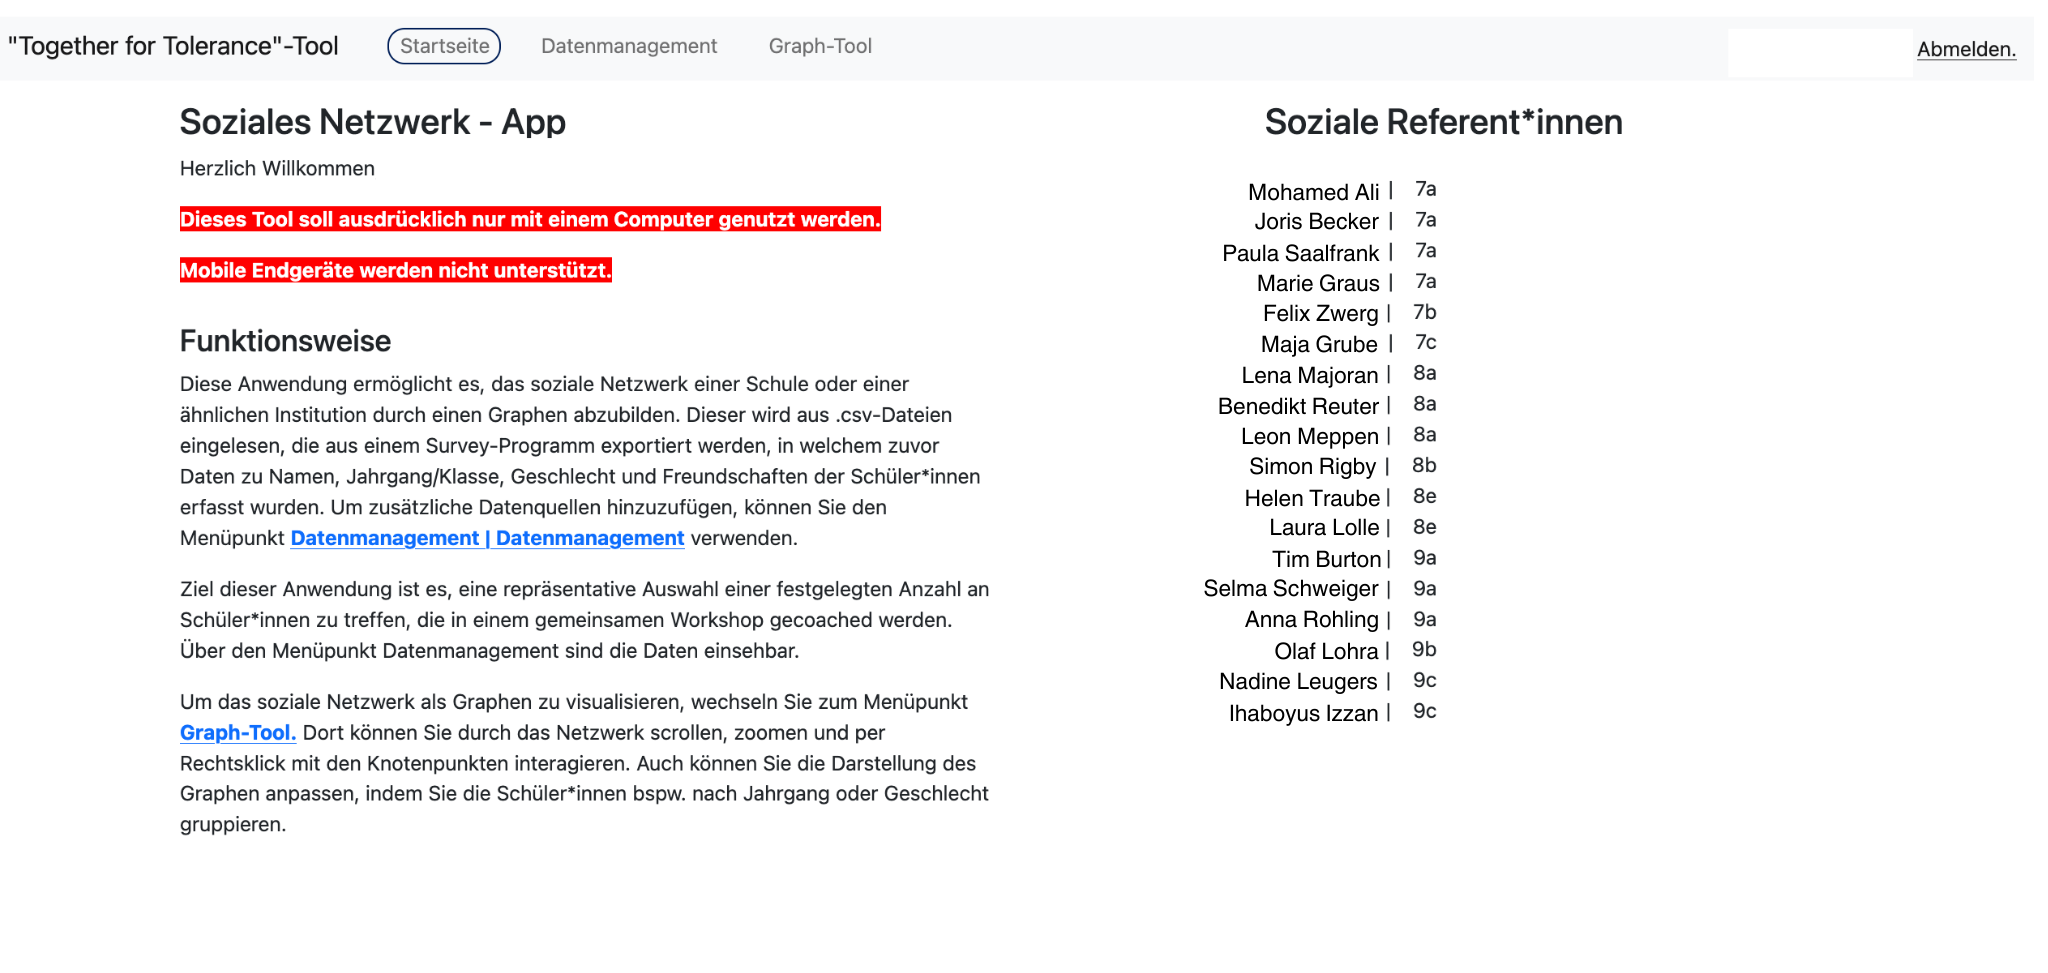Click the red computer-only warning banner
This screenshot has height=973, width=2048.
tap(530, 219)
